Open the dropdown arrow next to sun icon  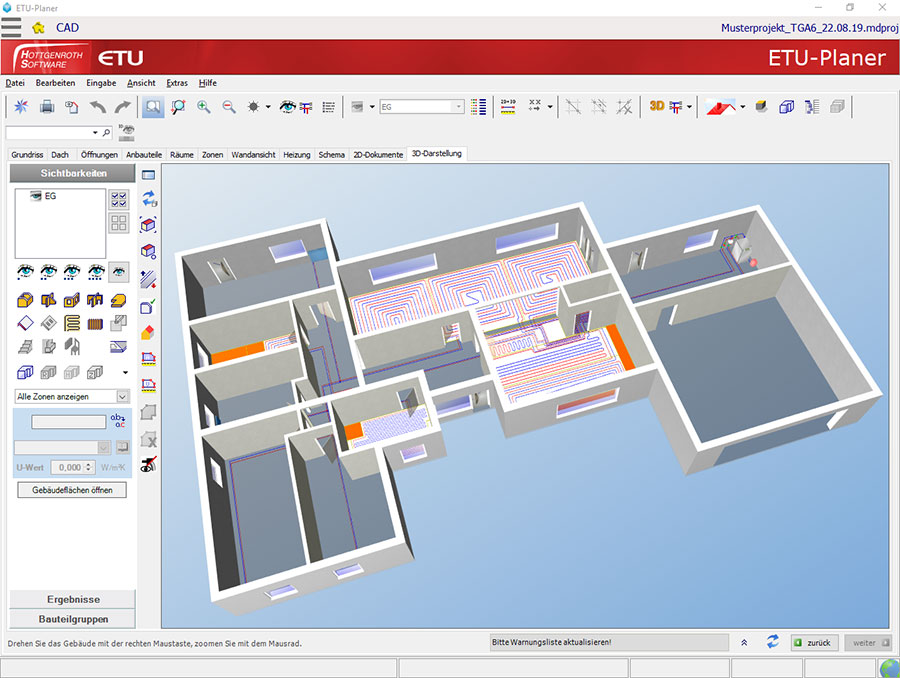coord(267,107)
